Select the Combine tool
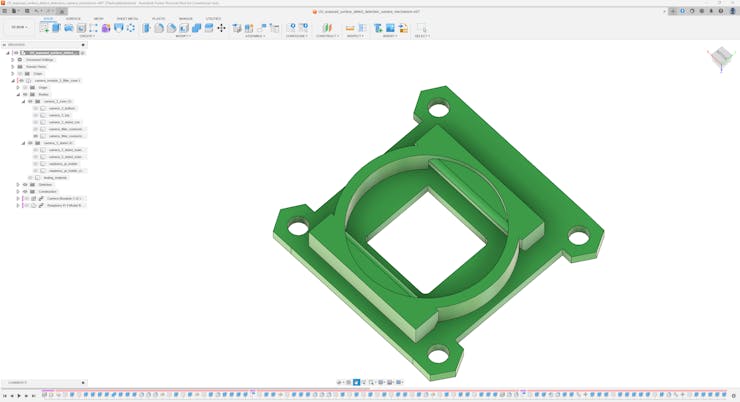This screenshot has width=740, height=402. pos(196,28)
